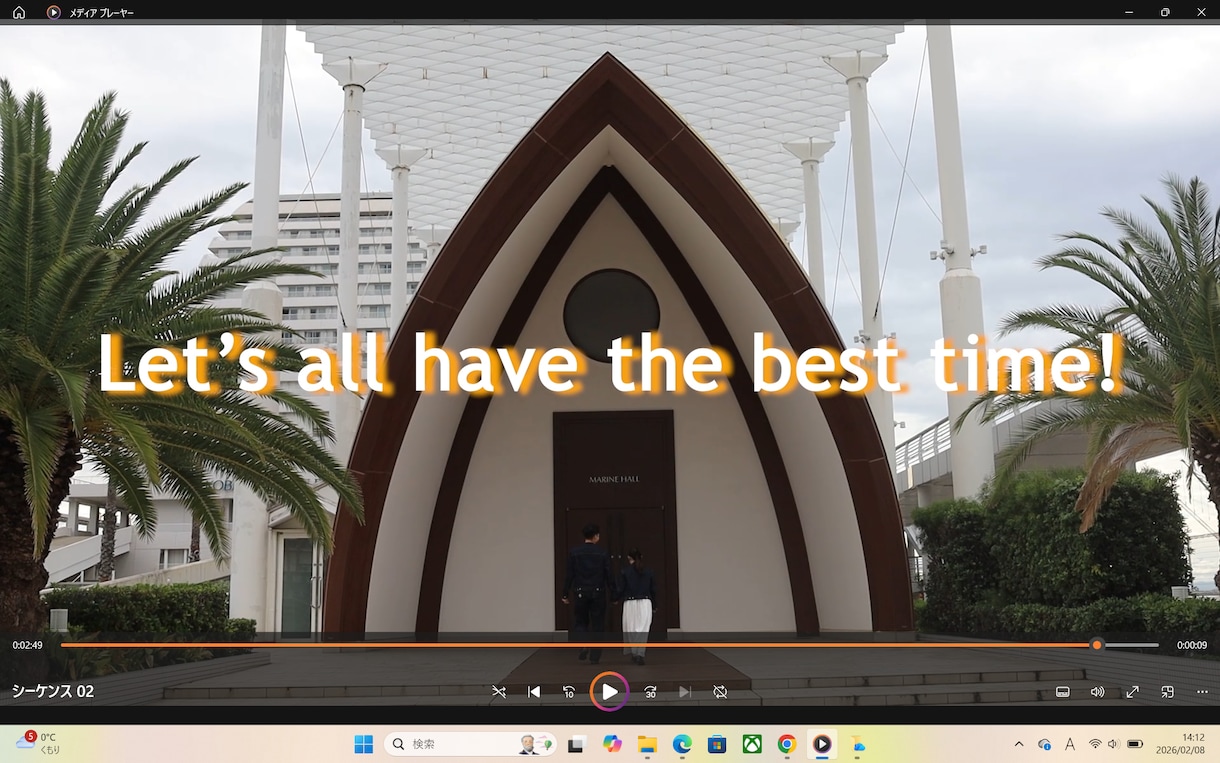Click the video title シーケンス 02
This screenshot has width=1220, height=763.
53,691
